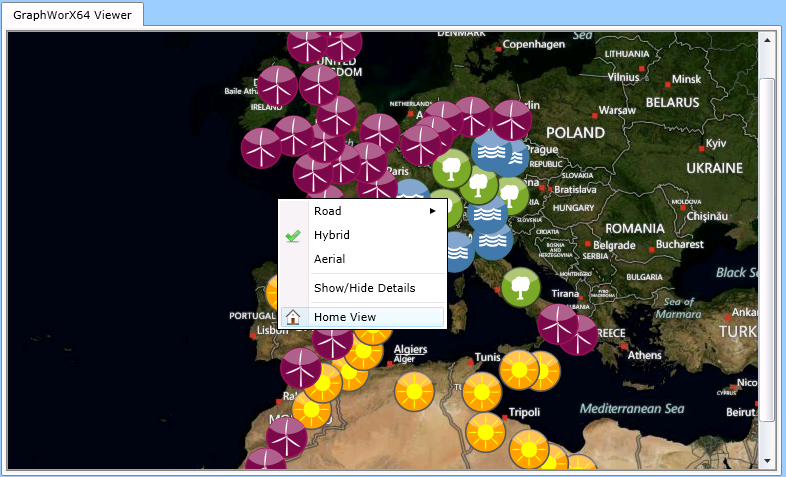Viewport: 786px width, 477px height.
Task: Click the house icon beside Home View
Action: 293,317
